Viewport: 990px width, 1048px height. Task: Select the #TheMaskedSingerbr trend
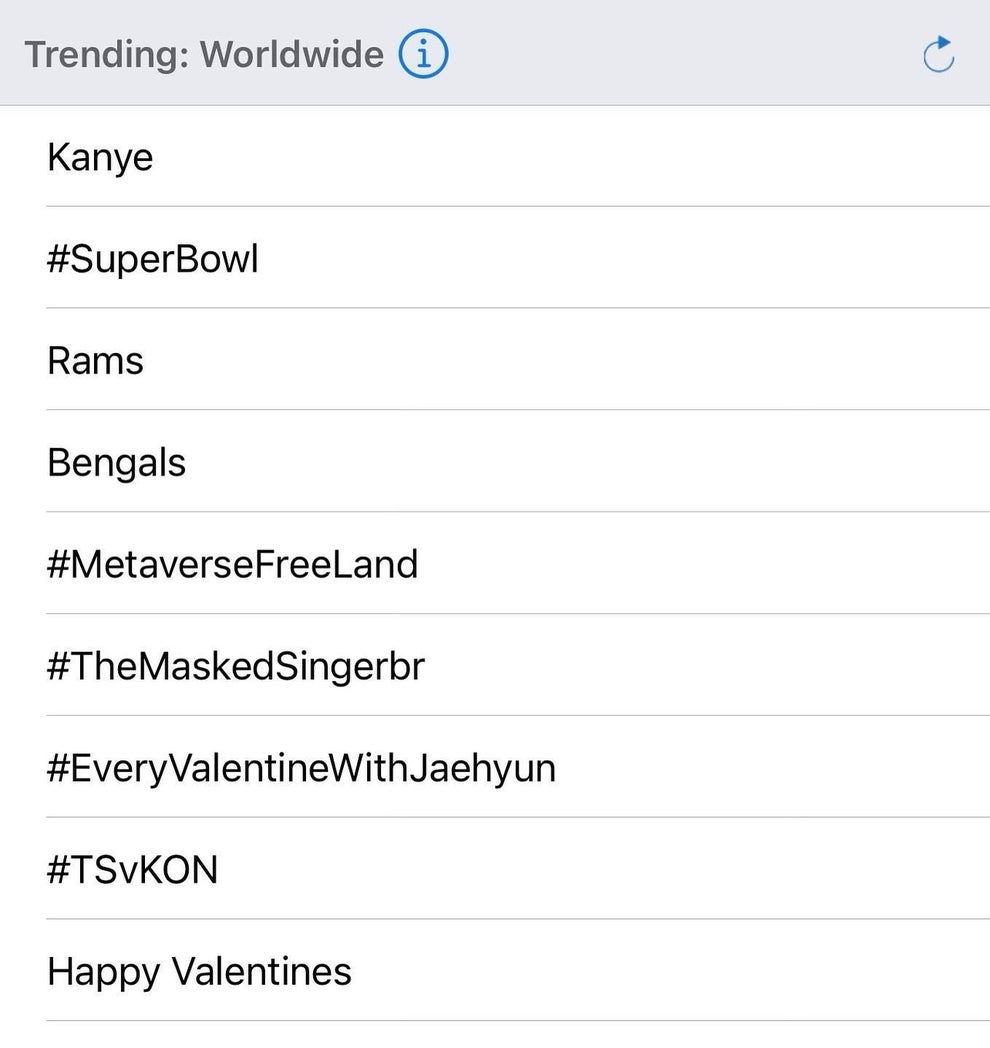(235, 666)
